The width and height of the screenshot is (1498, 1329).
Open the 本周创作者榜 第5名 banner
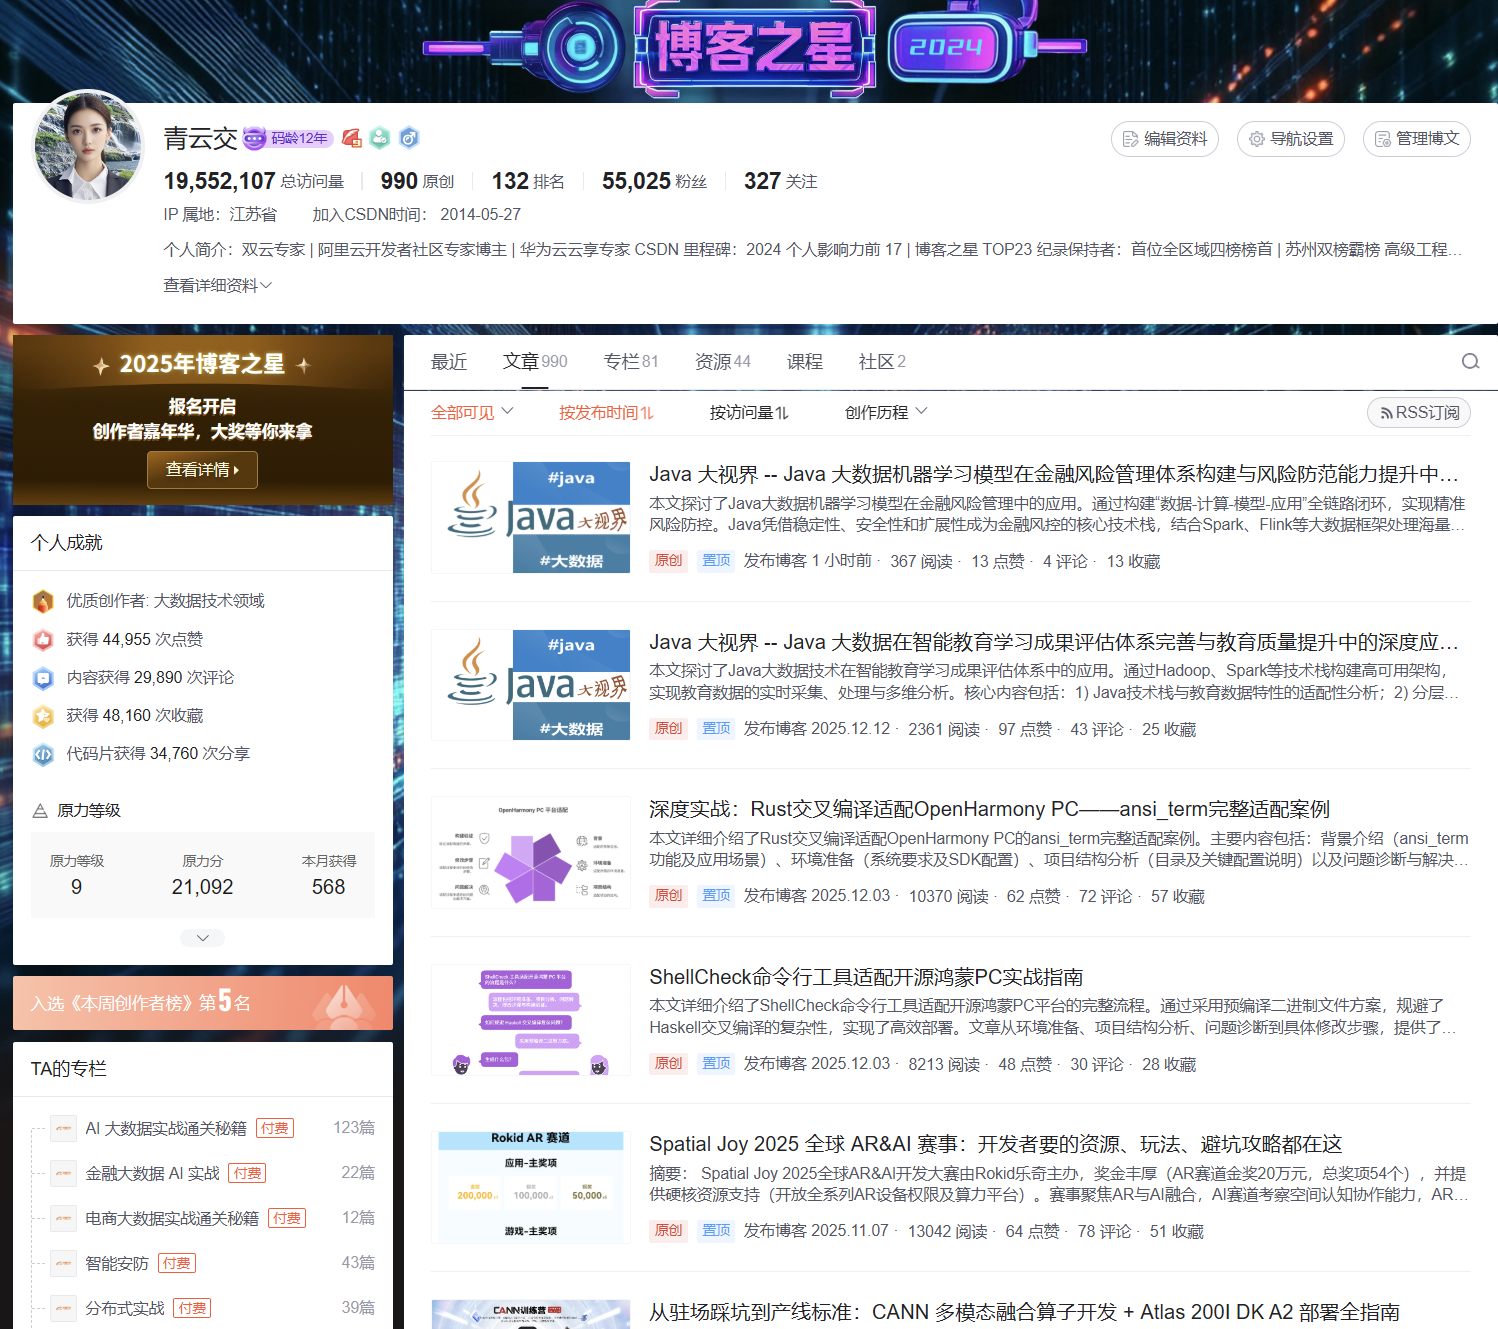[203, 1003]
